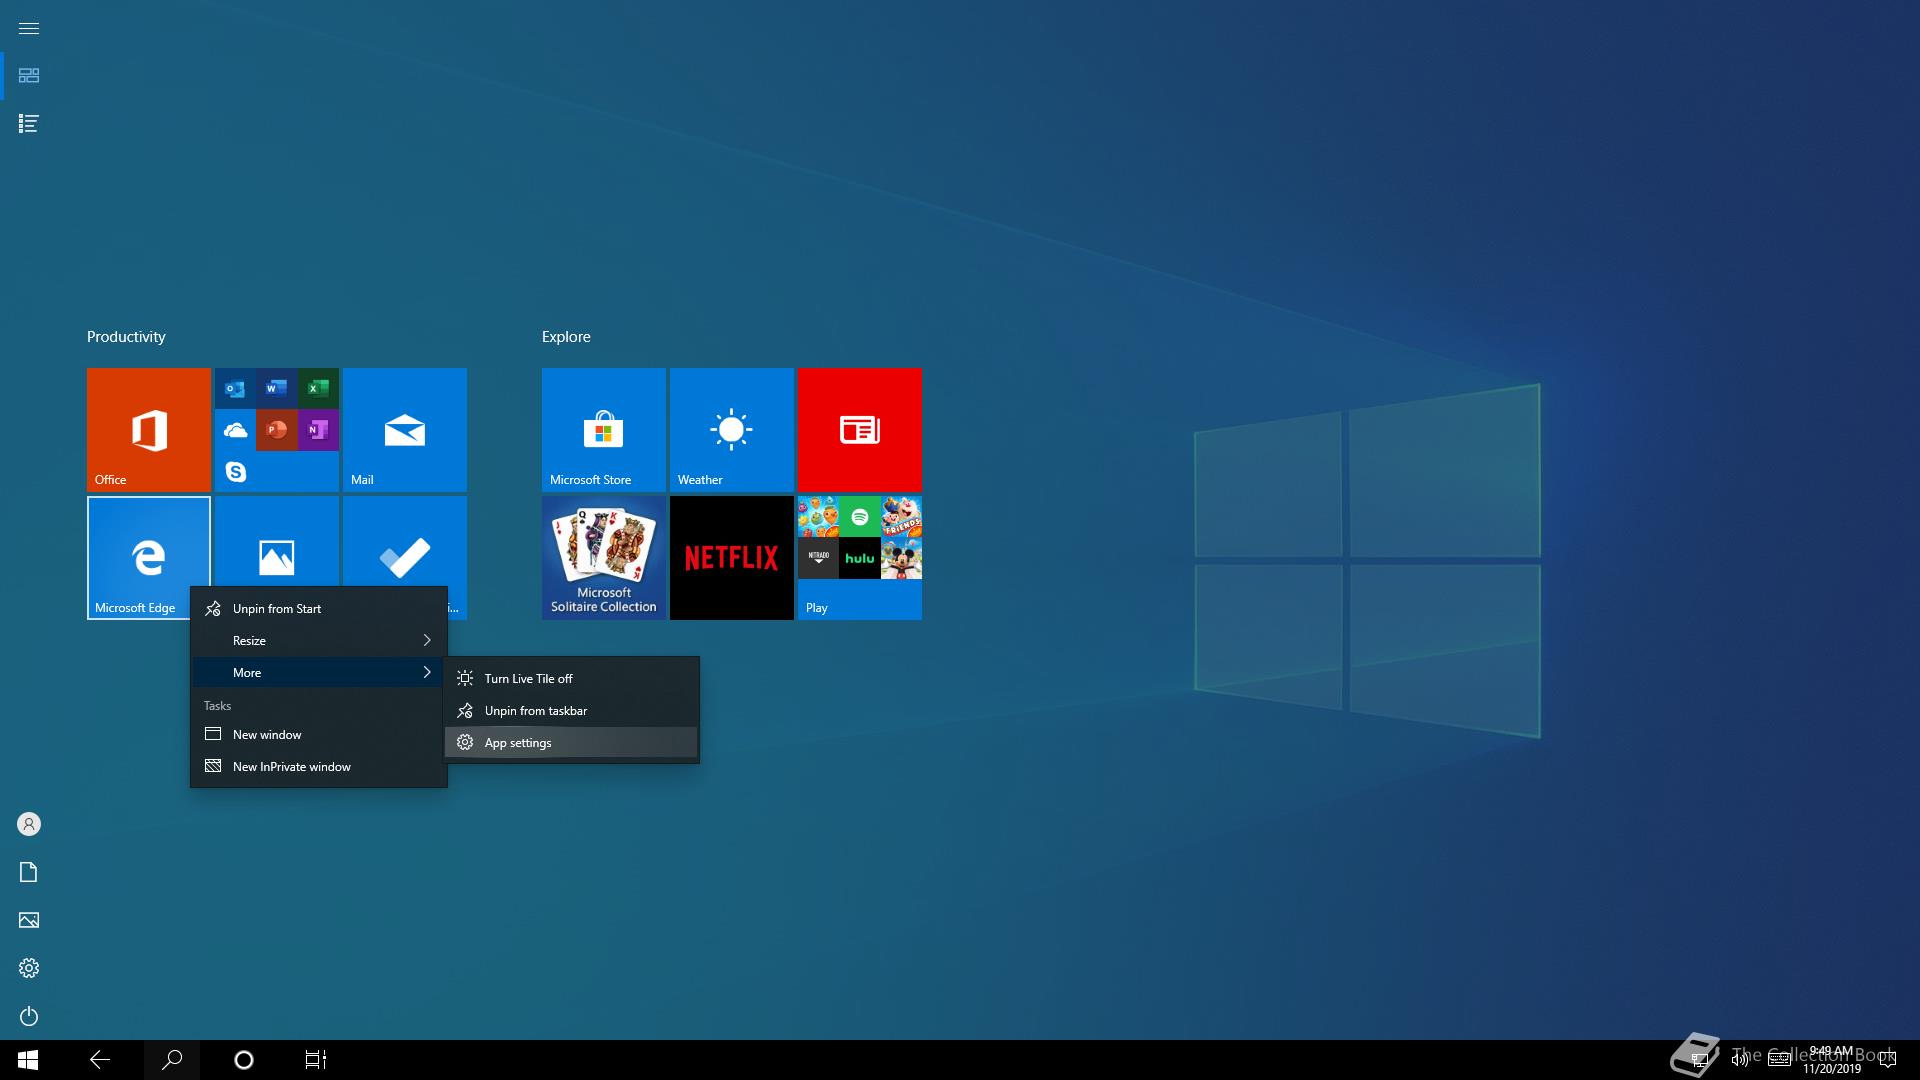Launch Excel from the Office group tile
The image size is (1920, 1080).
click(x=319, y=388)
